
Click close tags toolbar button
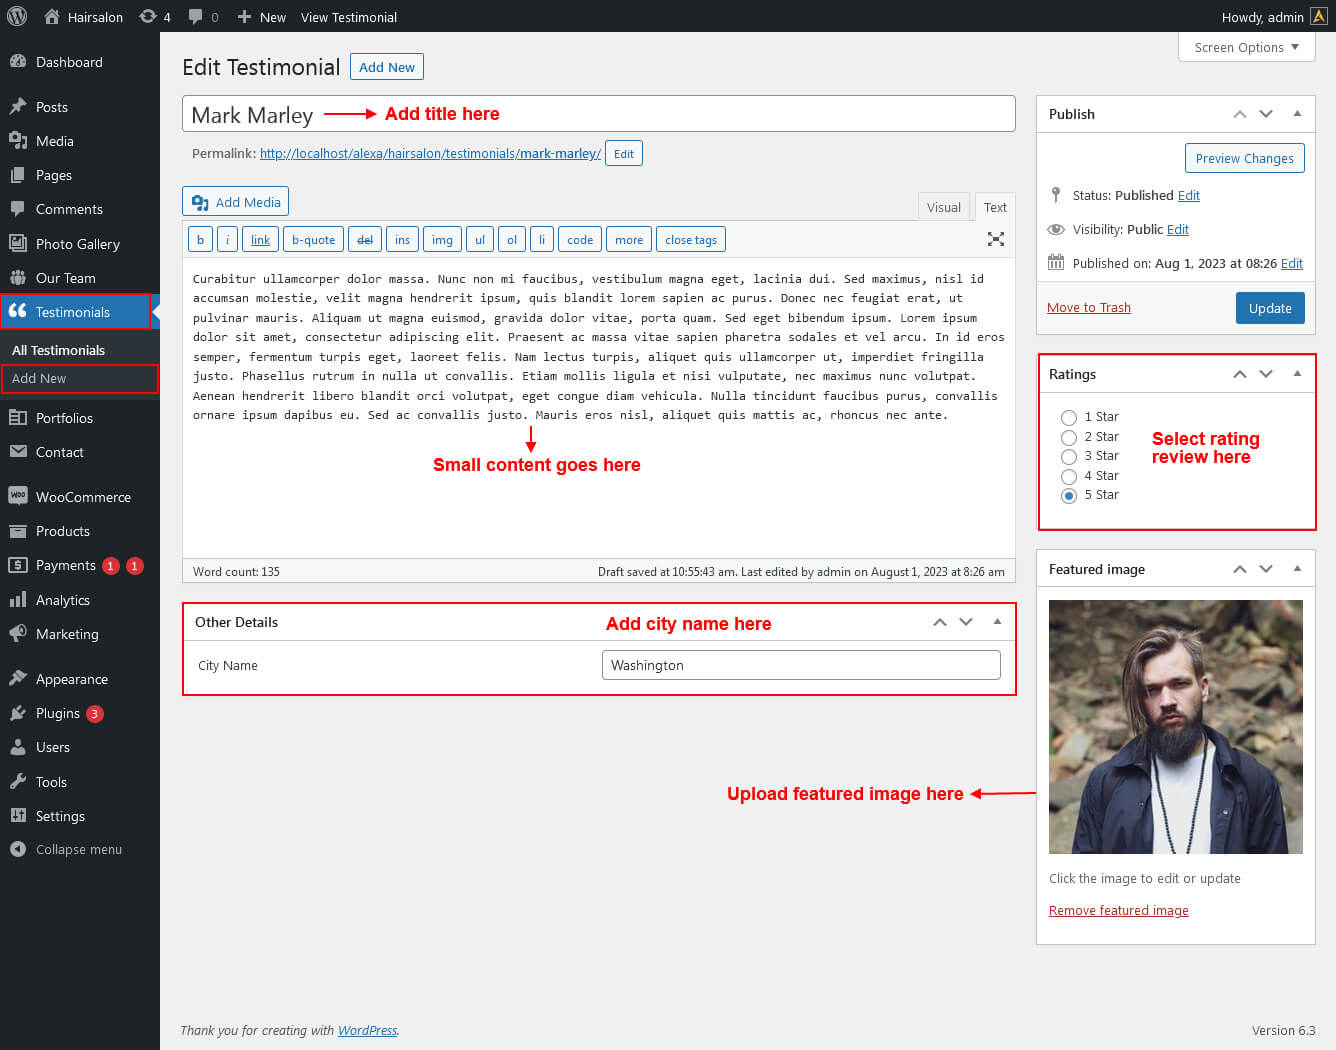691,240
